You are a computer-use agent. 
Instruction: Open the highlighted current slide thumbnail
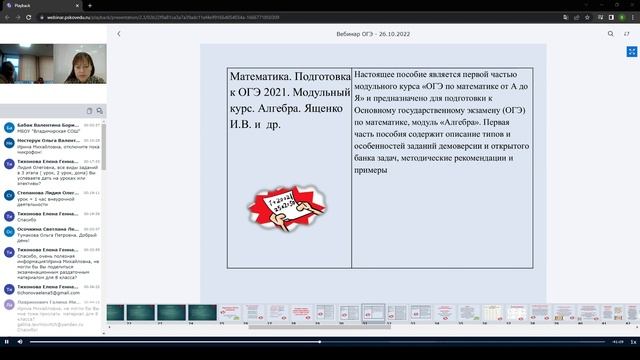tap(373, 313)
